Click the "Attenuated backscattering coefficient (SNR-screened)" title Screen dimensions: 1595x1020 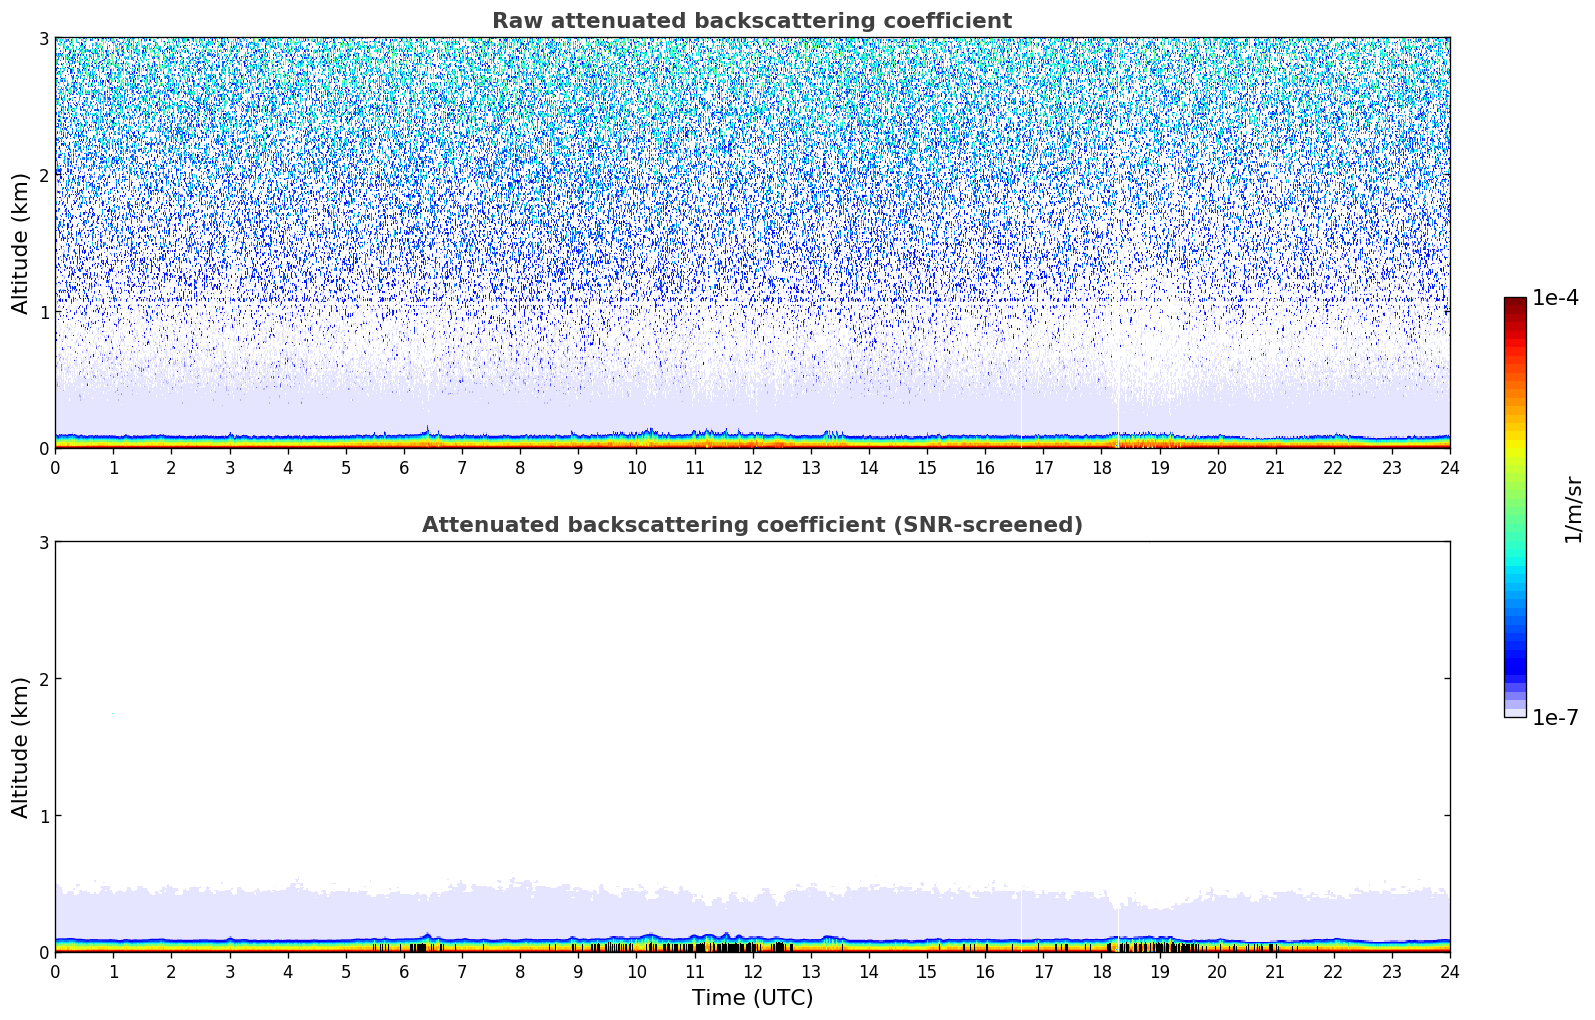pyautogui.click(x=751, y=525)
